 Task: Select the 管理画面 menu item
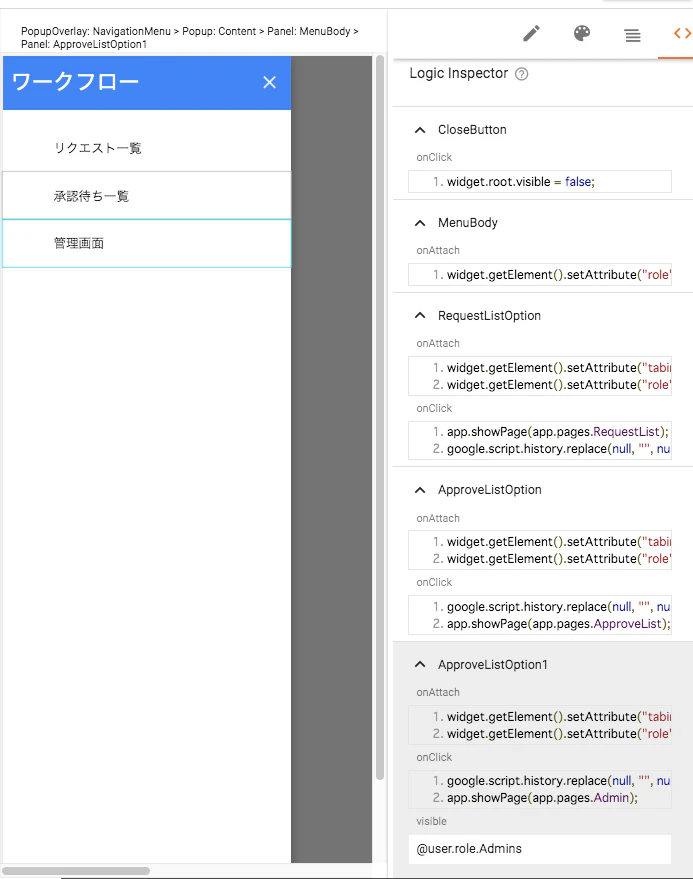[147, 243]
